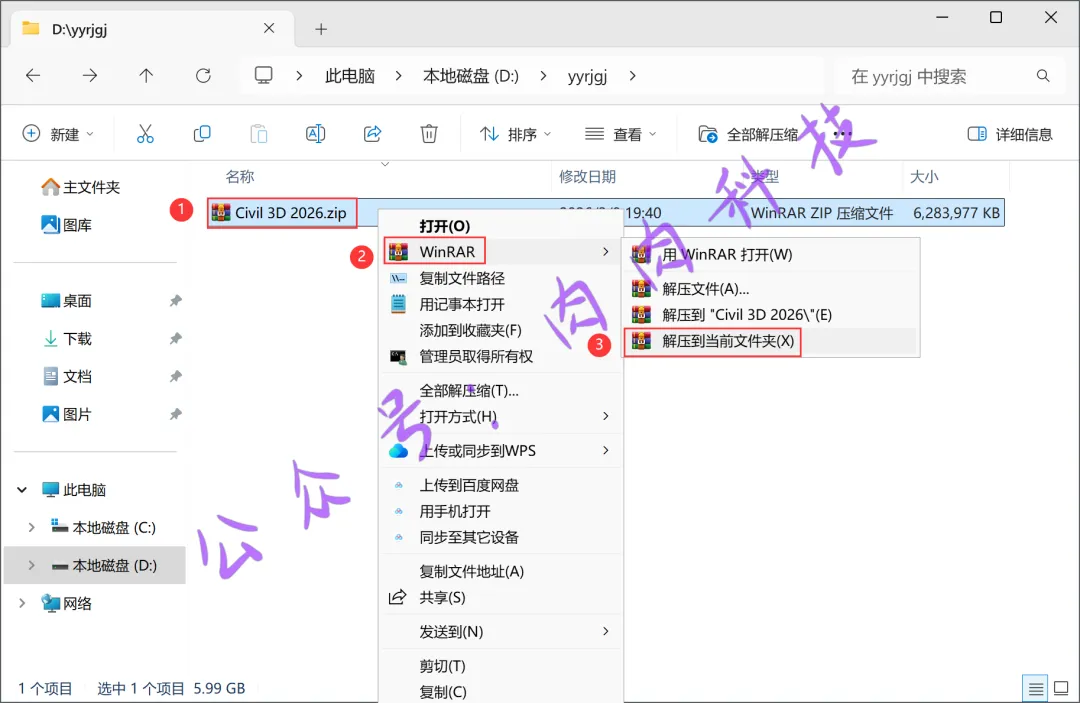Click chevron after yyrjgj in address bar
The height and width of the screenshot is (703, 1080).
632,76
